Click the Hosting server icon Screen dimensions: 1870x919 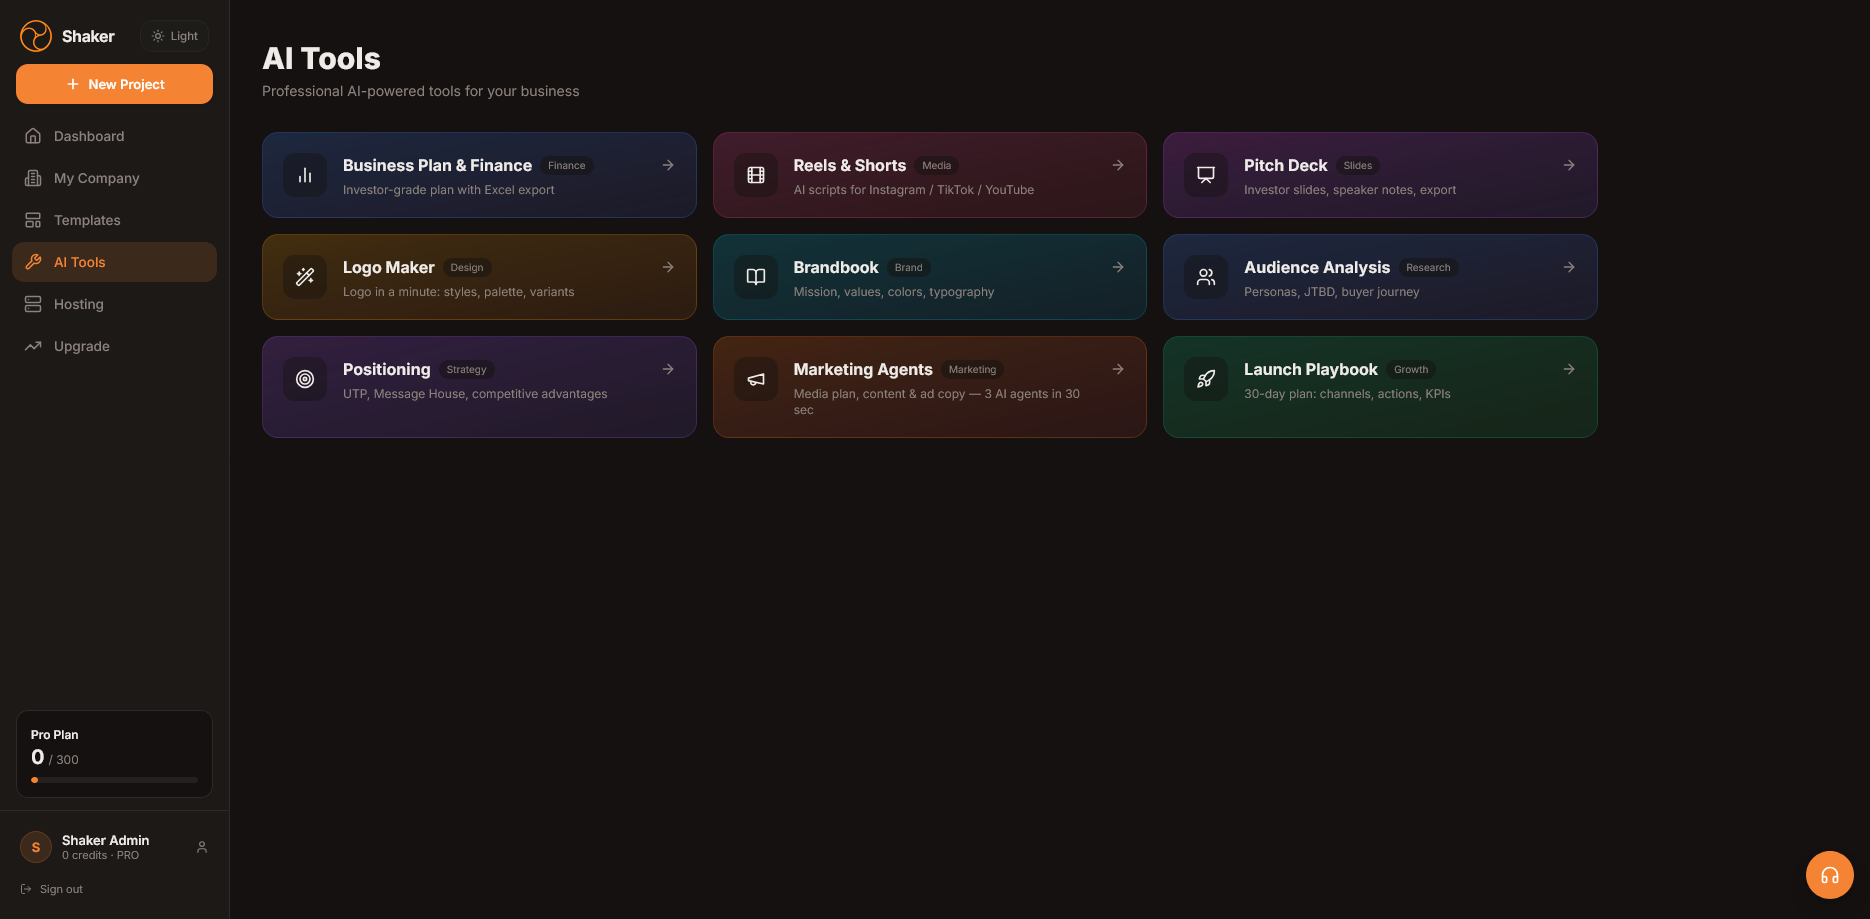pos(33,304)
